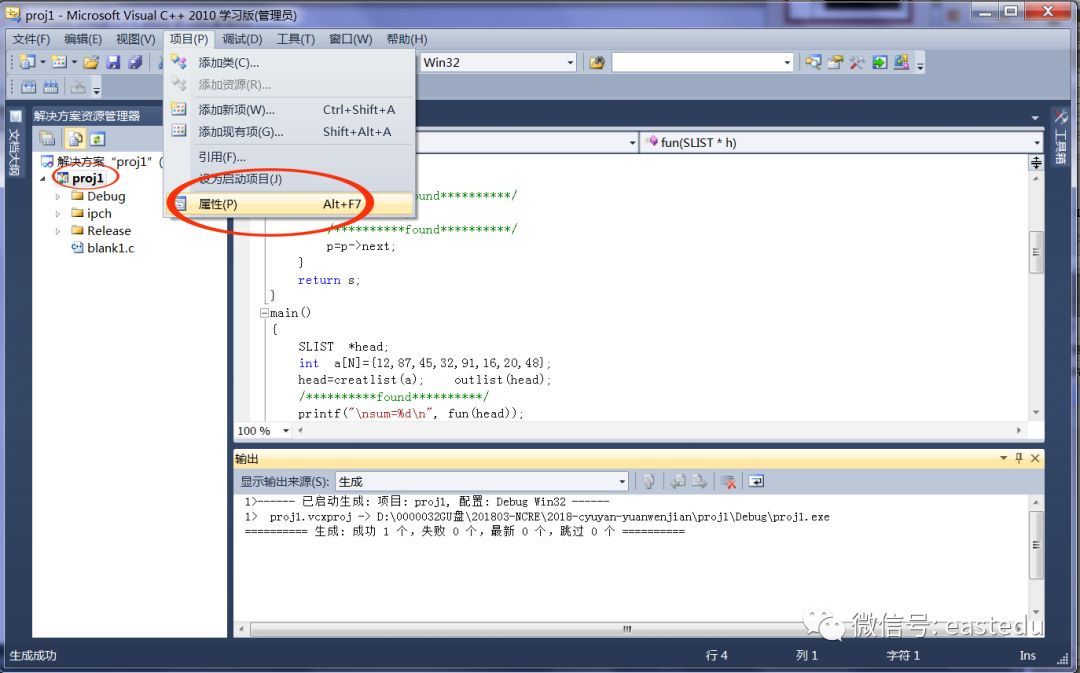Click the first icon on the second toolbar row
1080x673 pixels.
point(29,87)
